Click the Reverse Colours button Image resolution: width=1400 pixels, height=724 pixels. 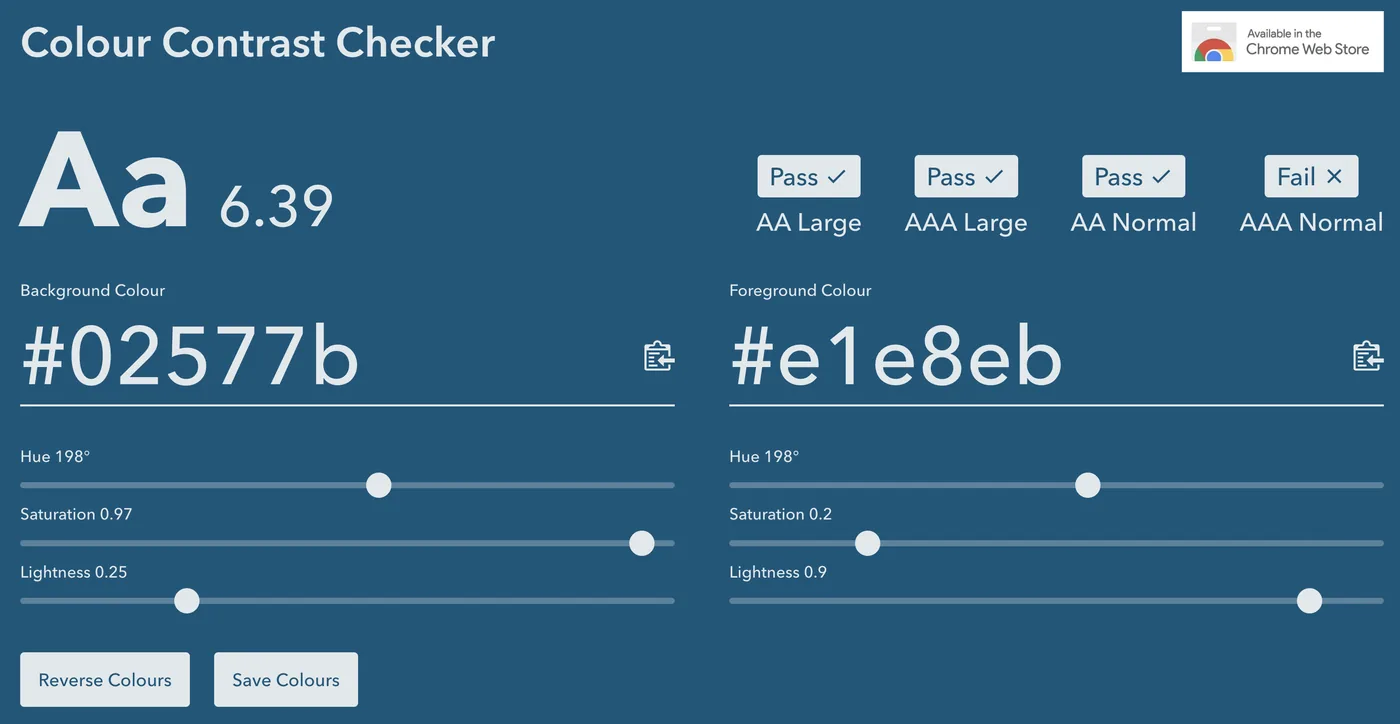[105, 680]
